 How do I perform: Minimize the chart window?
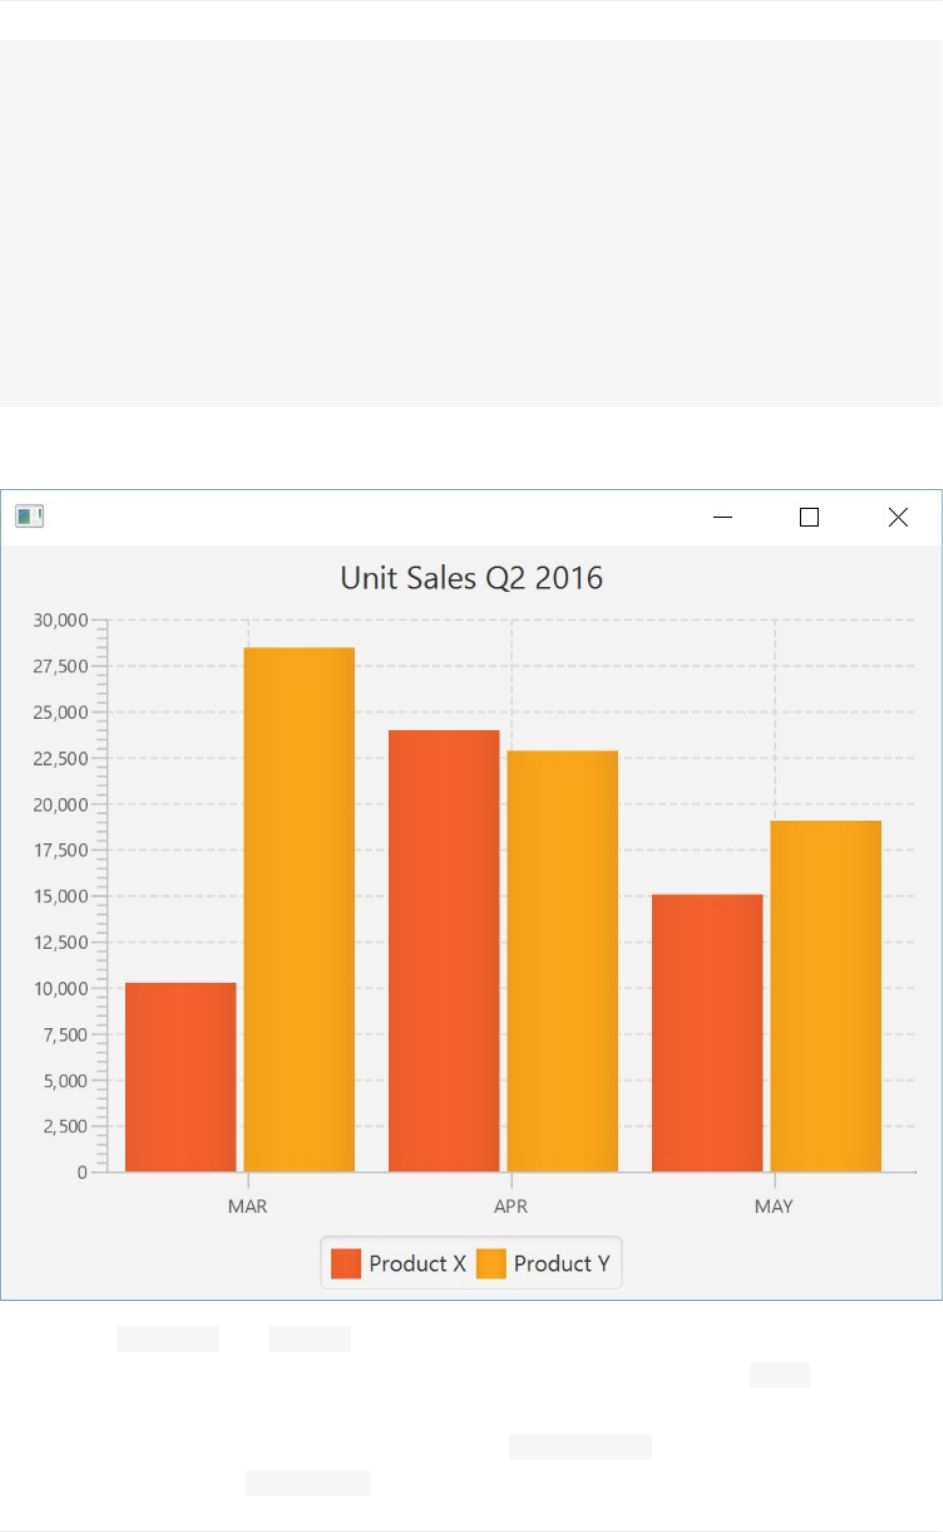[723, 517]
